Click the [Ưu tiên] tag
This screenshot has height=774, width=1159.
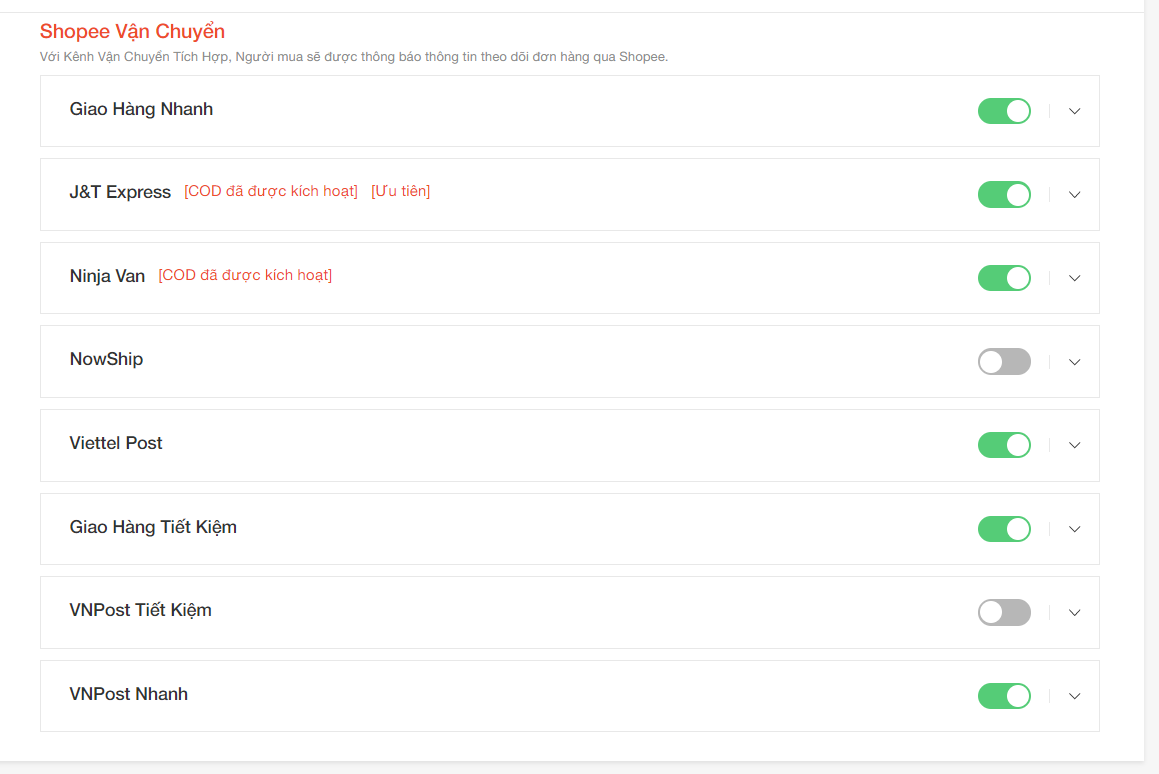click(x=401, y=191)
